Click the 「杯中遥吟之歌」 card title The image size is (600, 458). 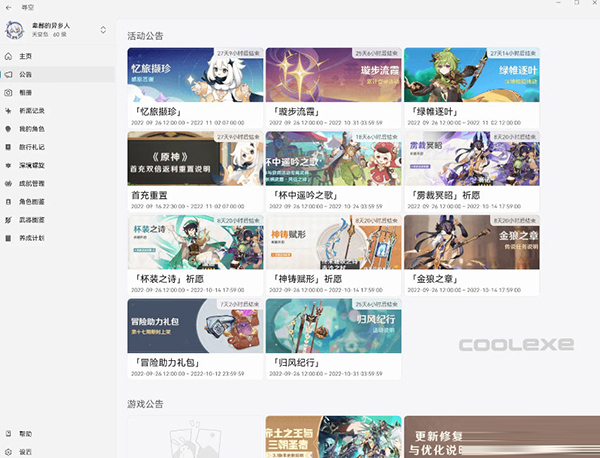tap(304, 196)
